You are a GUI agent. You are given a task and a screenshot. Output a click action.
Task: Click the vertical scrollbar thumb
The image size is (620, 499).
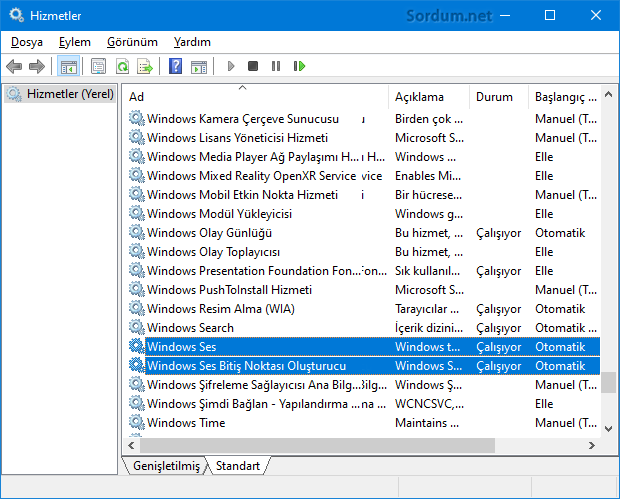(609, 382)
